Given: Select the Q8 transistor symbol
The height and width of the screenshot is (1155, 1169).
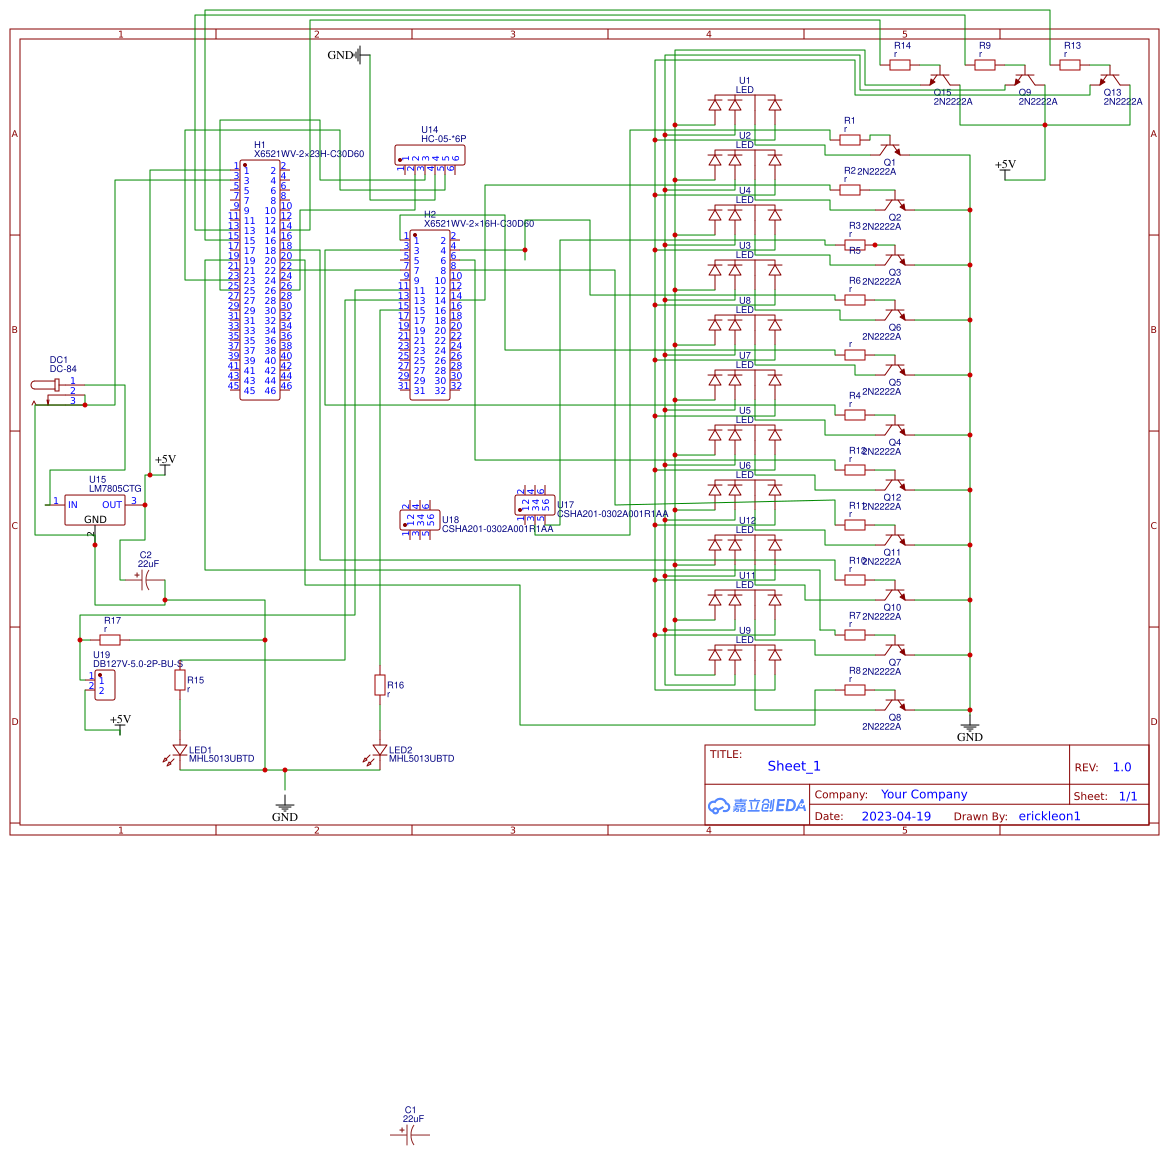Looking at the screenshot, I should click(895, 705).
